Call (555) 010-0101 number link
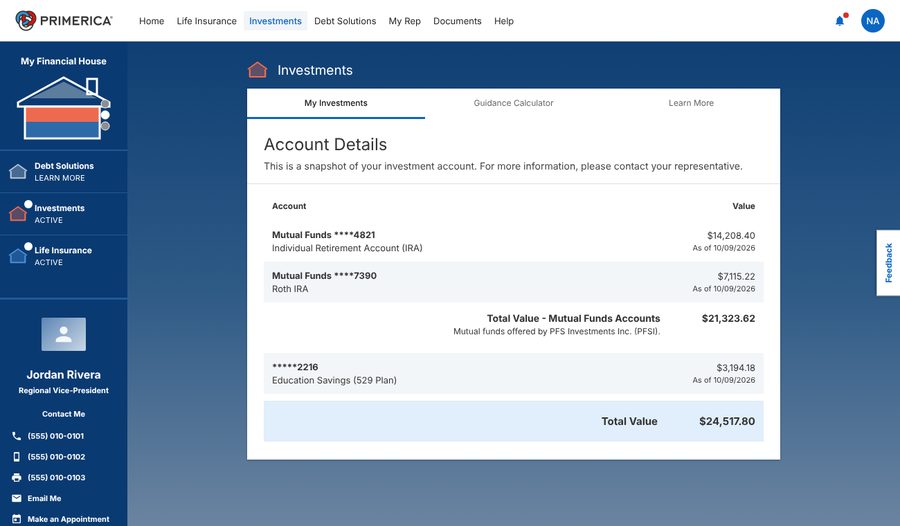This screenshot has height=526, width=900. coord(56,436)
